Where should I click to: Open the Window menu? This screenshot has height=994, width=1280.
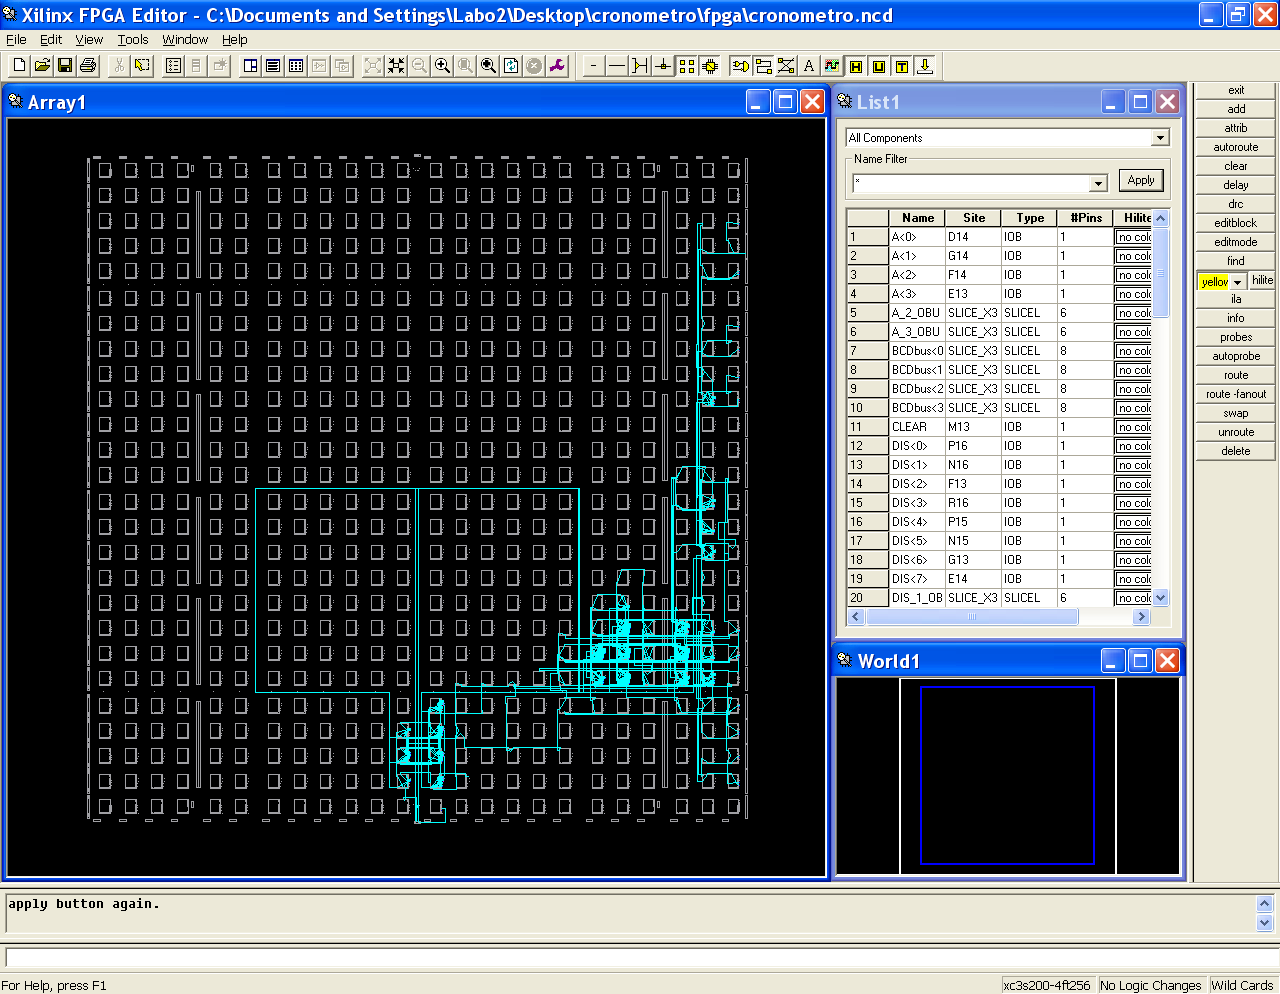point(185,40)
